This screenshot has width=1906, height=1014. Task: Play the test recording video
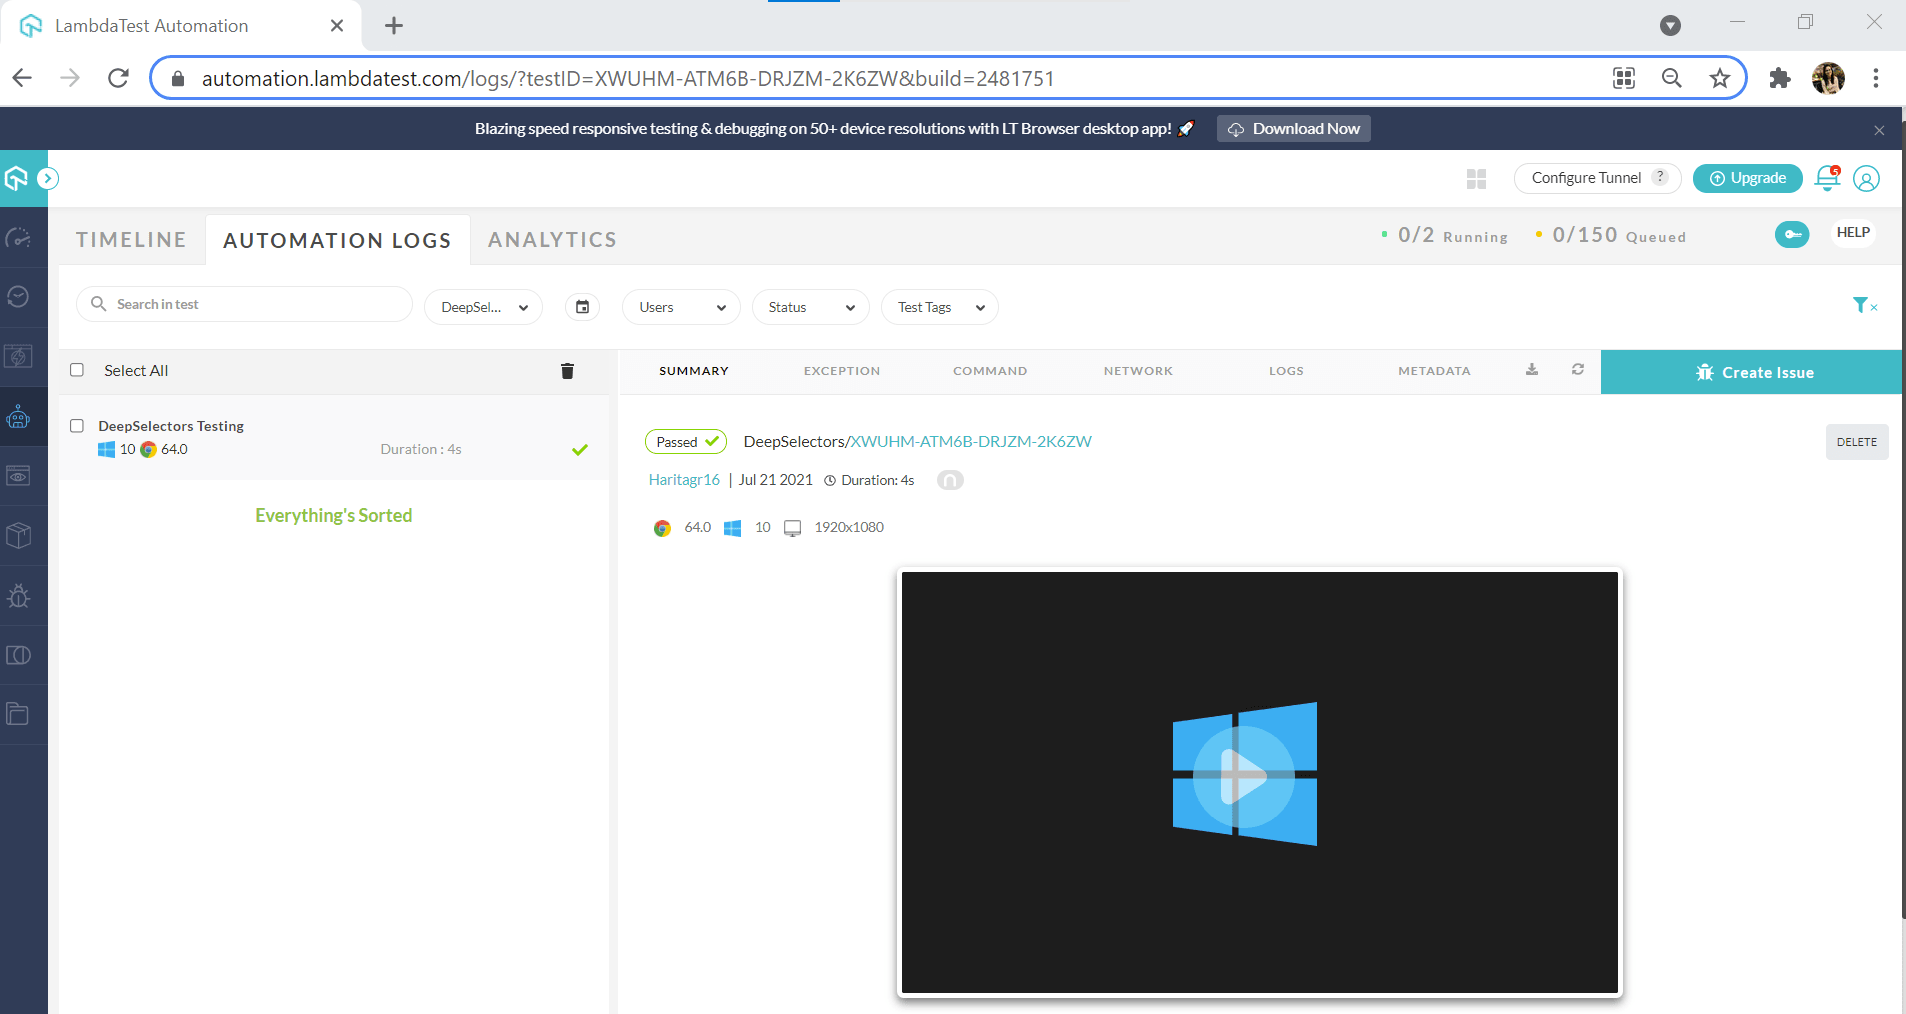[1243, 775]
